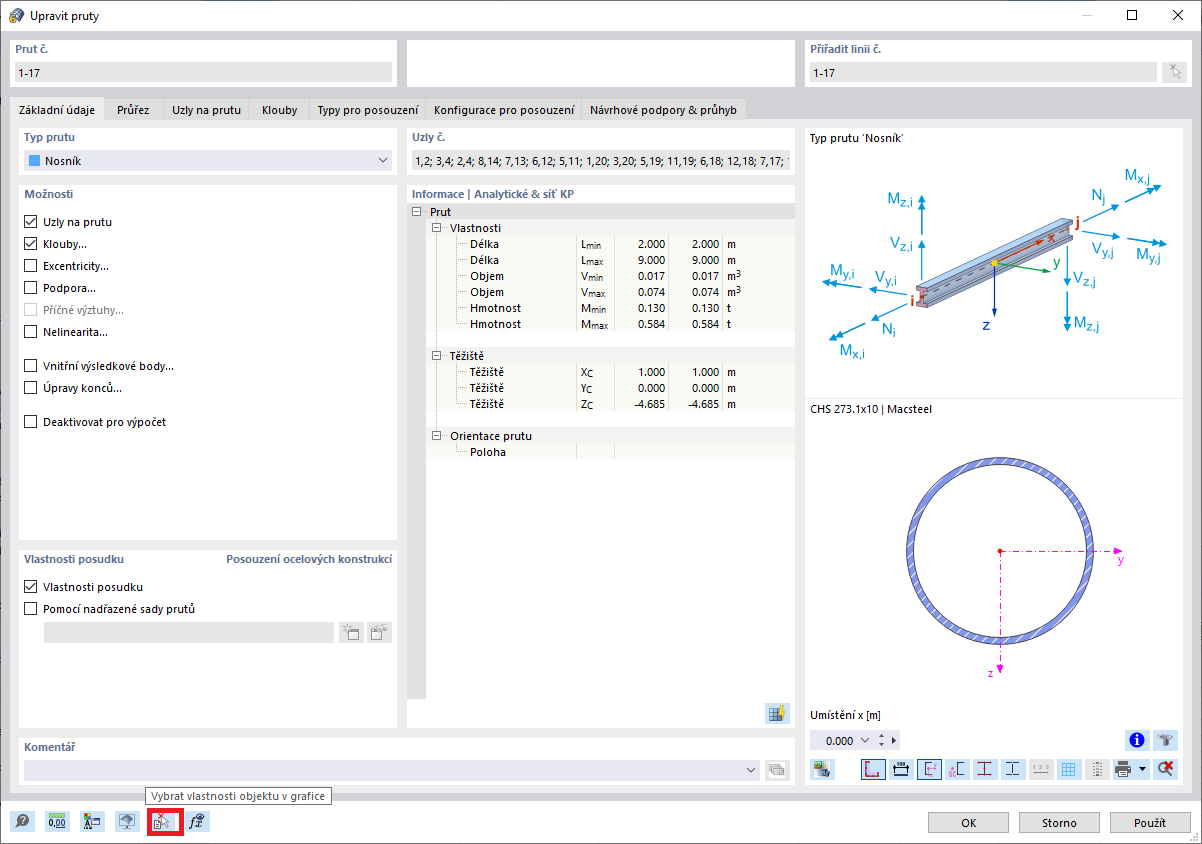This screenshot has height=844, width=1202.
Task: Toggle the blue grid icon in section toolbar
Action: [x=1069, y=769]
